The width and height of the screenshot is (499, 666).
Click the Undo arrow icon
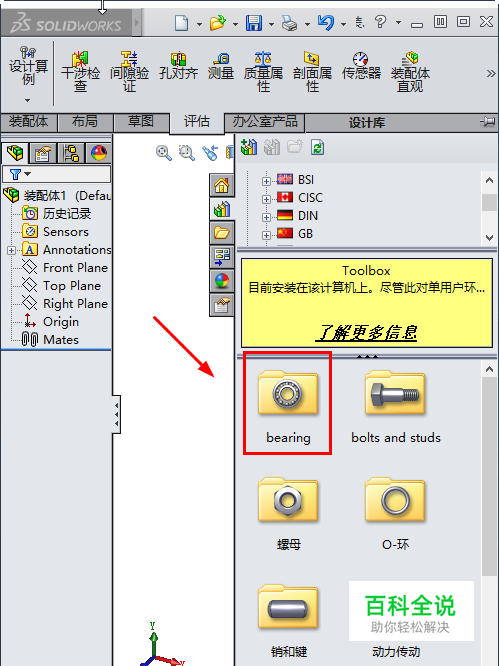click(x=326, y=22)
